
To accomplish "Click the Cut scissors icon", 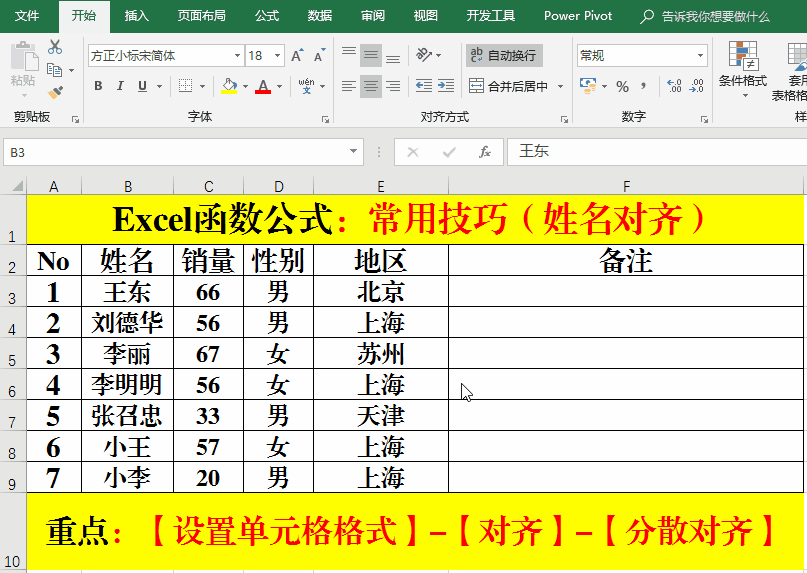I will tap(54, 47).
